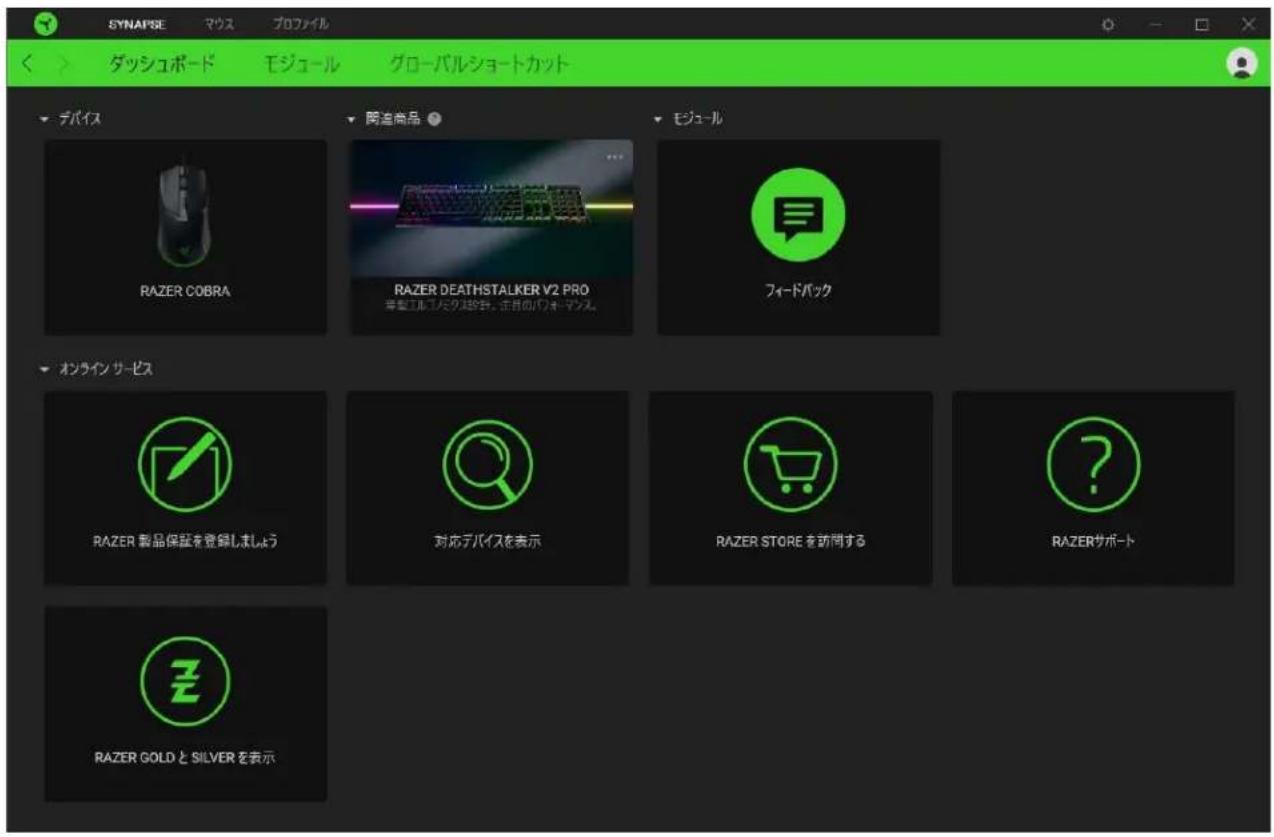Image resolution: width=1274 pixels, height=837 pixels.
Task: Click the フィードバック label
Action: (x=798, y=292)
